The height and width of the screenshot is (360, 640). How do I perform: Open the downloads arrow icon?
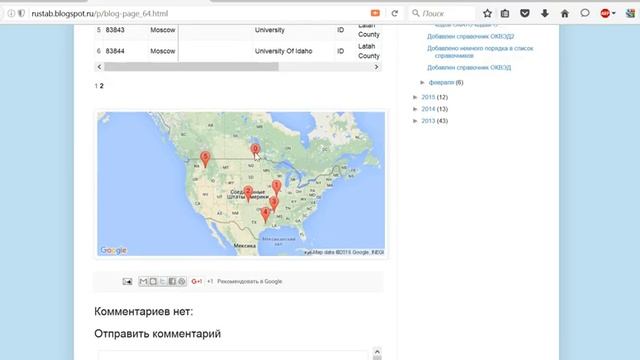pyautogui.click(x=545, y=13)
